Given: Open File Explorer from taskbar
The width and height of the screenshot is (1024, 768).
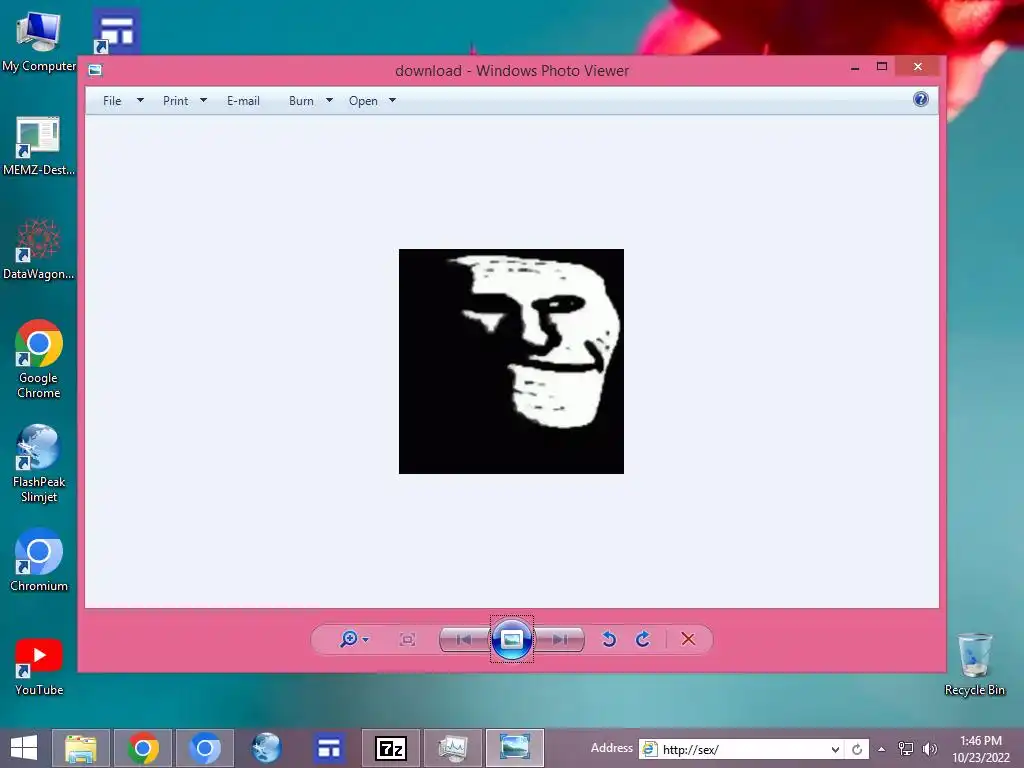Looking at the screenshot, I should click(81, 748).
